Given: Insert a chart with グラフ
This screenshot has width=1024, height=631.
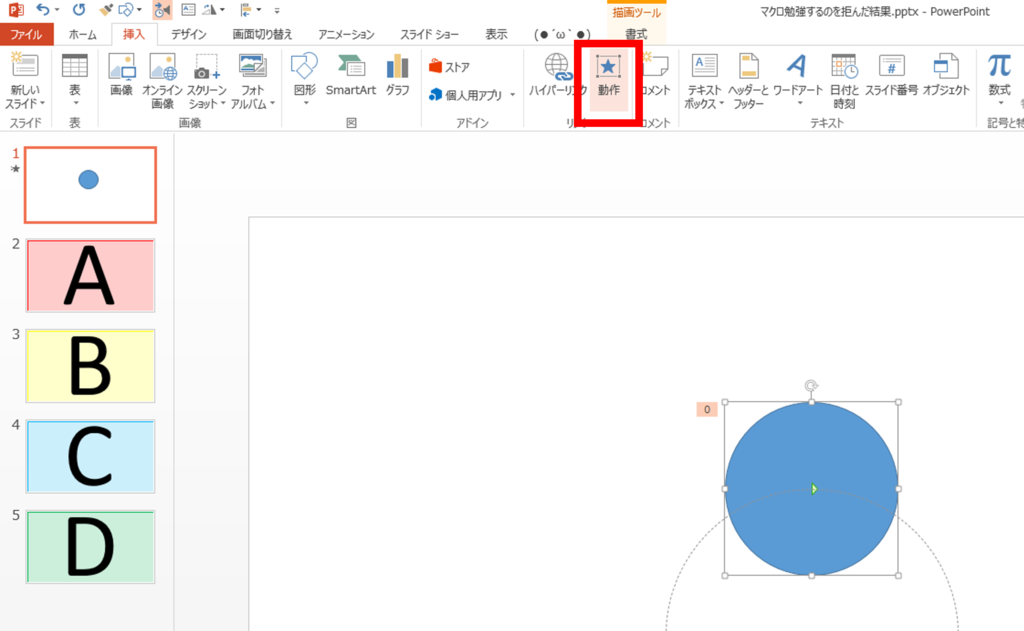Looking at the screenshot, I should click(397, 76).
